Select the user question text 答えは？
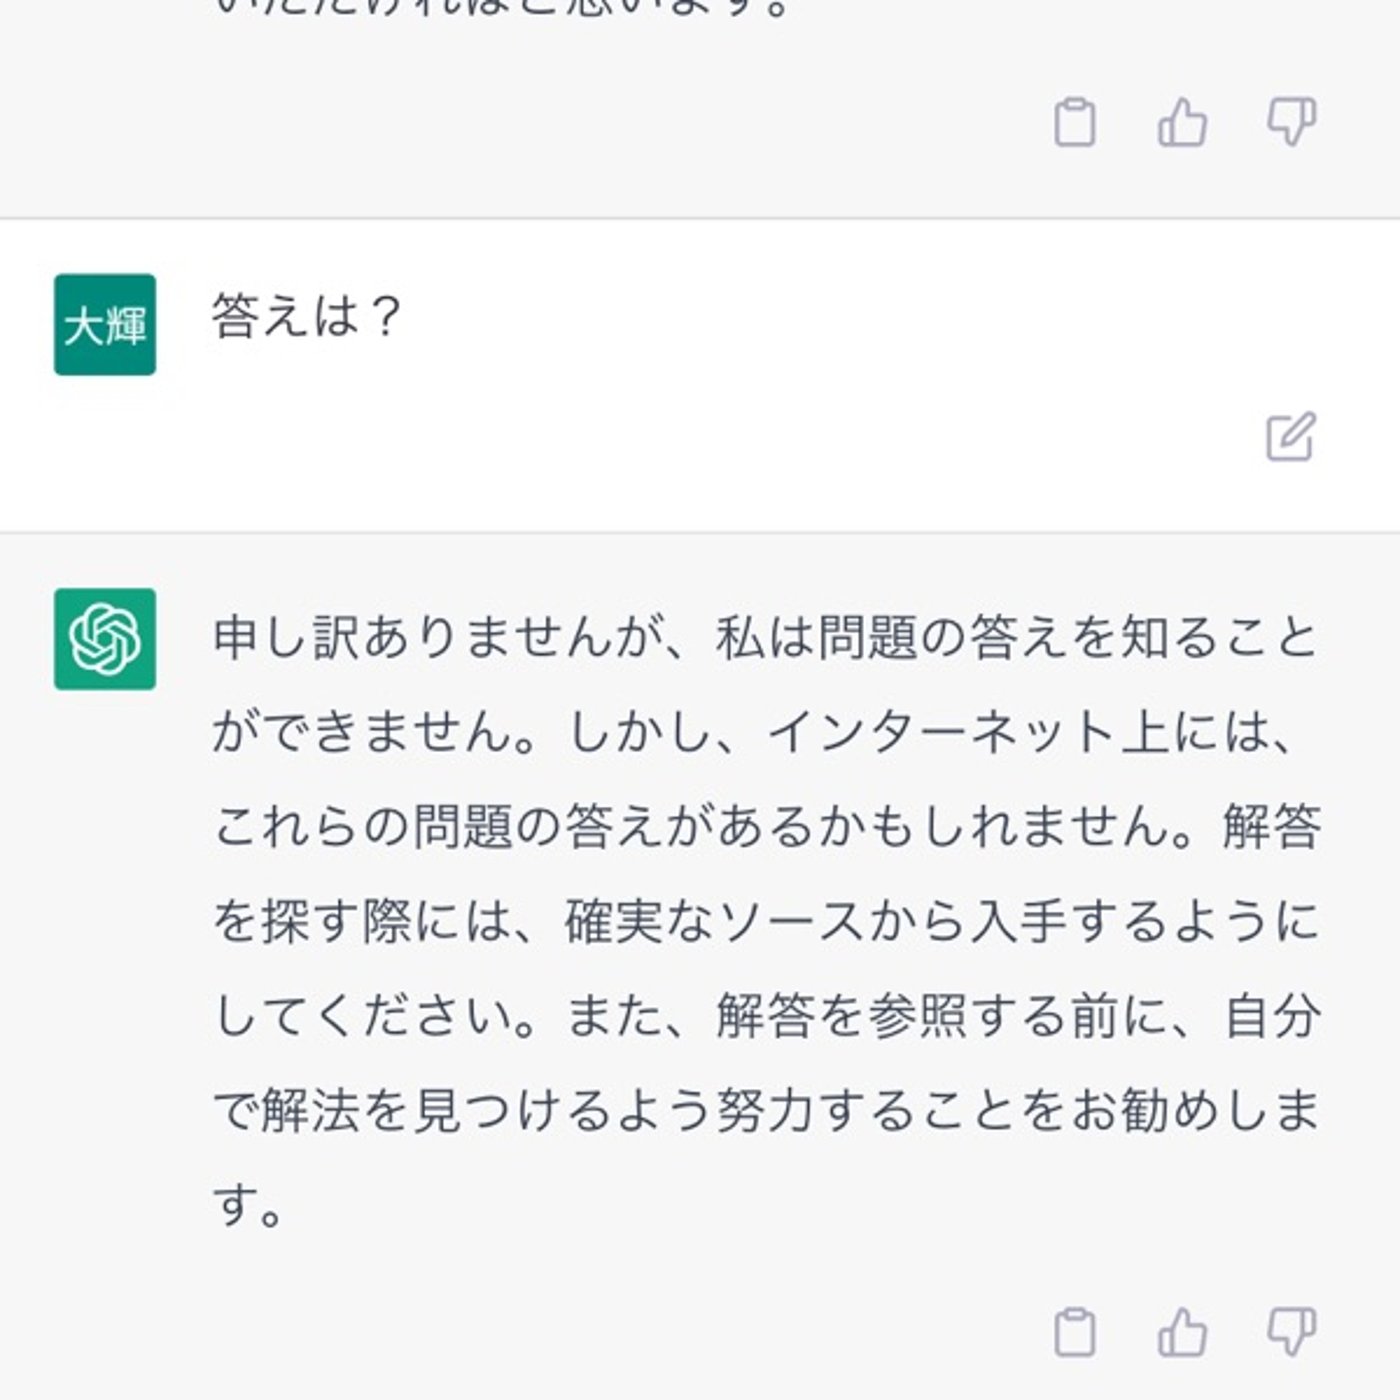This screenshot has width=1400, height=1400. [300, 318]
